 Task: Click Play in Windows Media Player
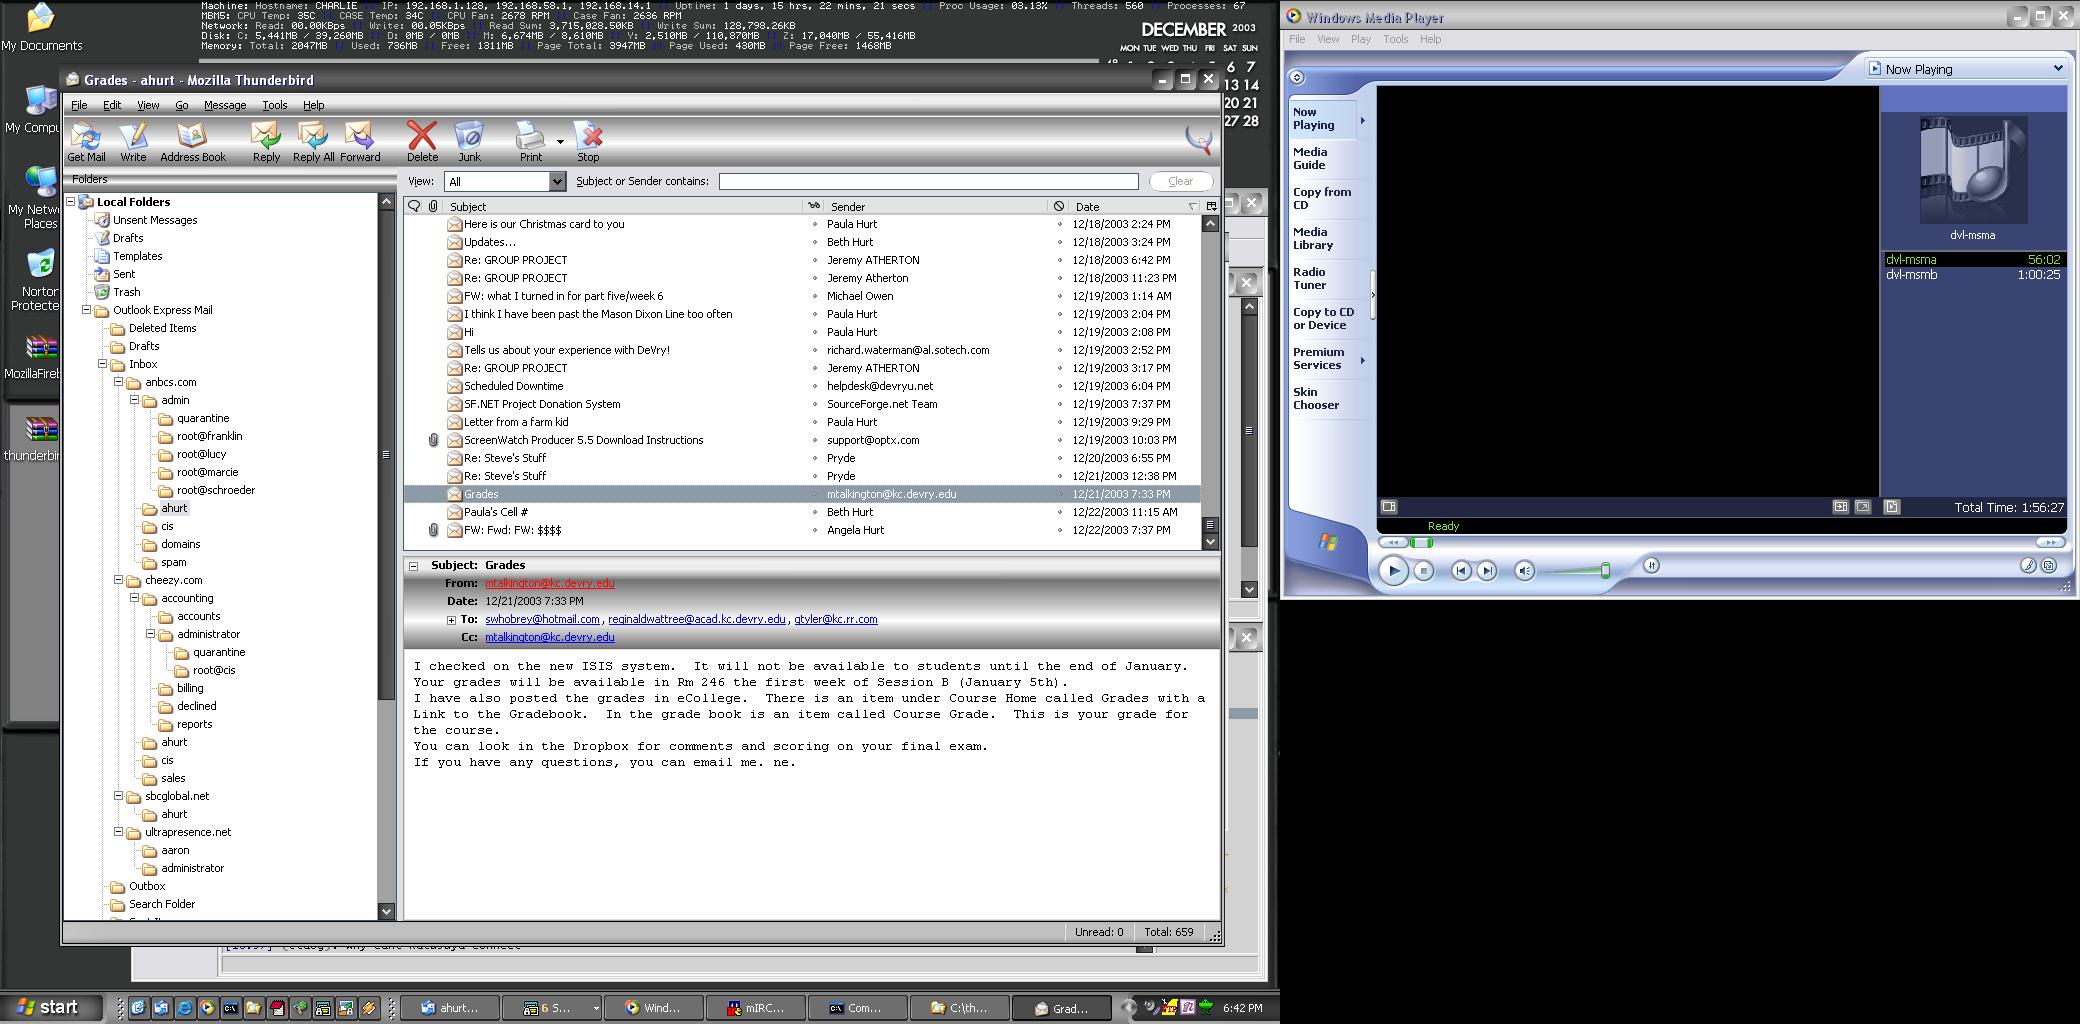(1393, 570)
